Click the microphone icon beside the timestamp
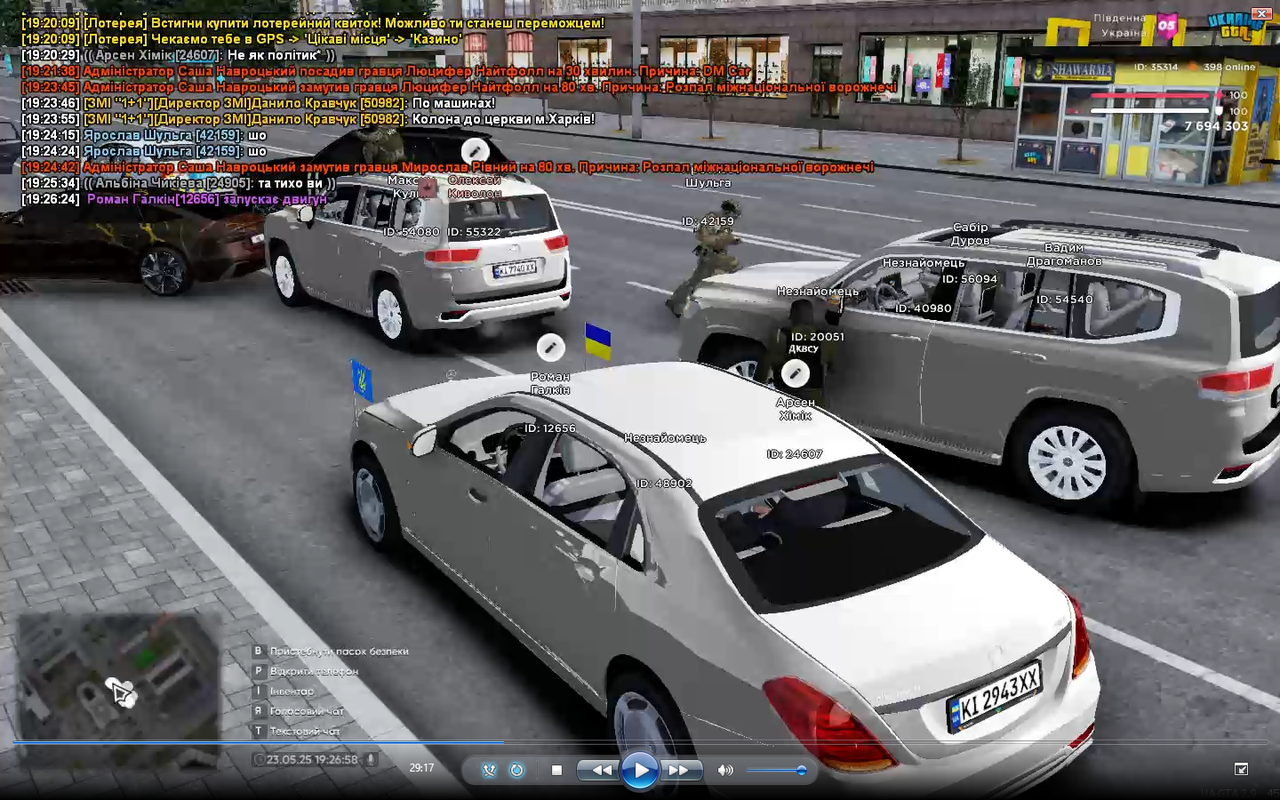This screenshot has height=800, width=1280. tap(371, 759)
